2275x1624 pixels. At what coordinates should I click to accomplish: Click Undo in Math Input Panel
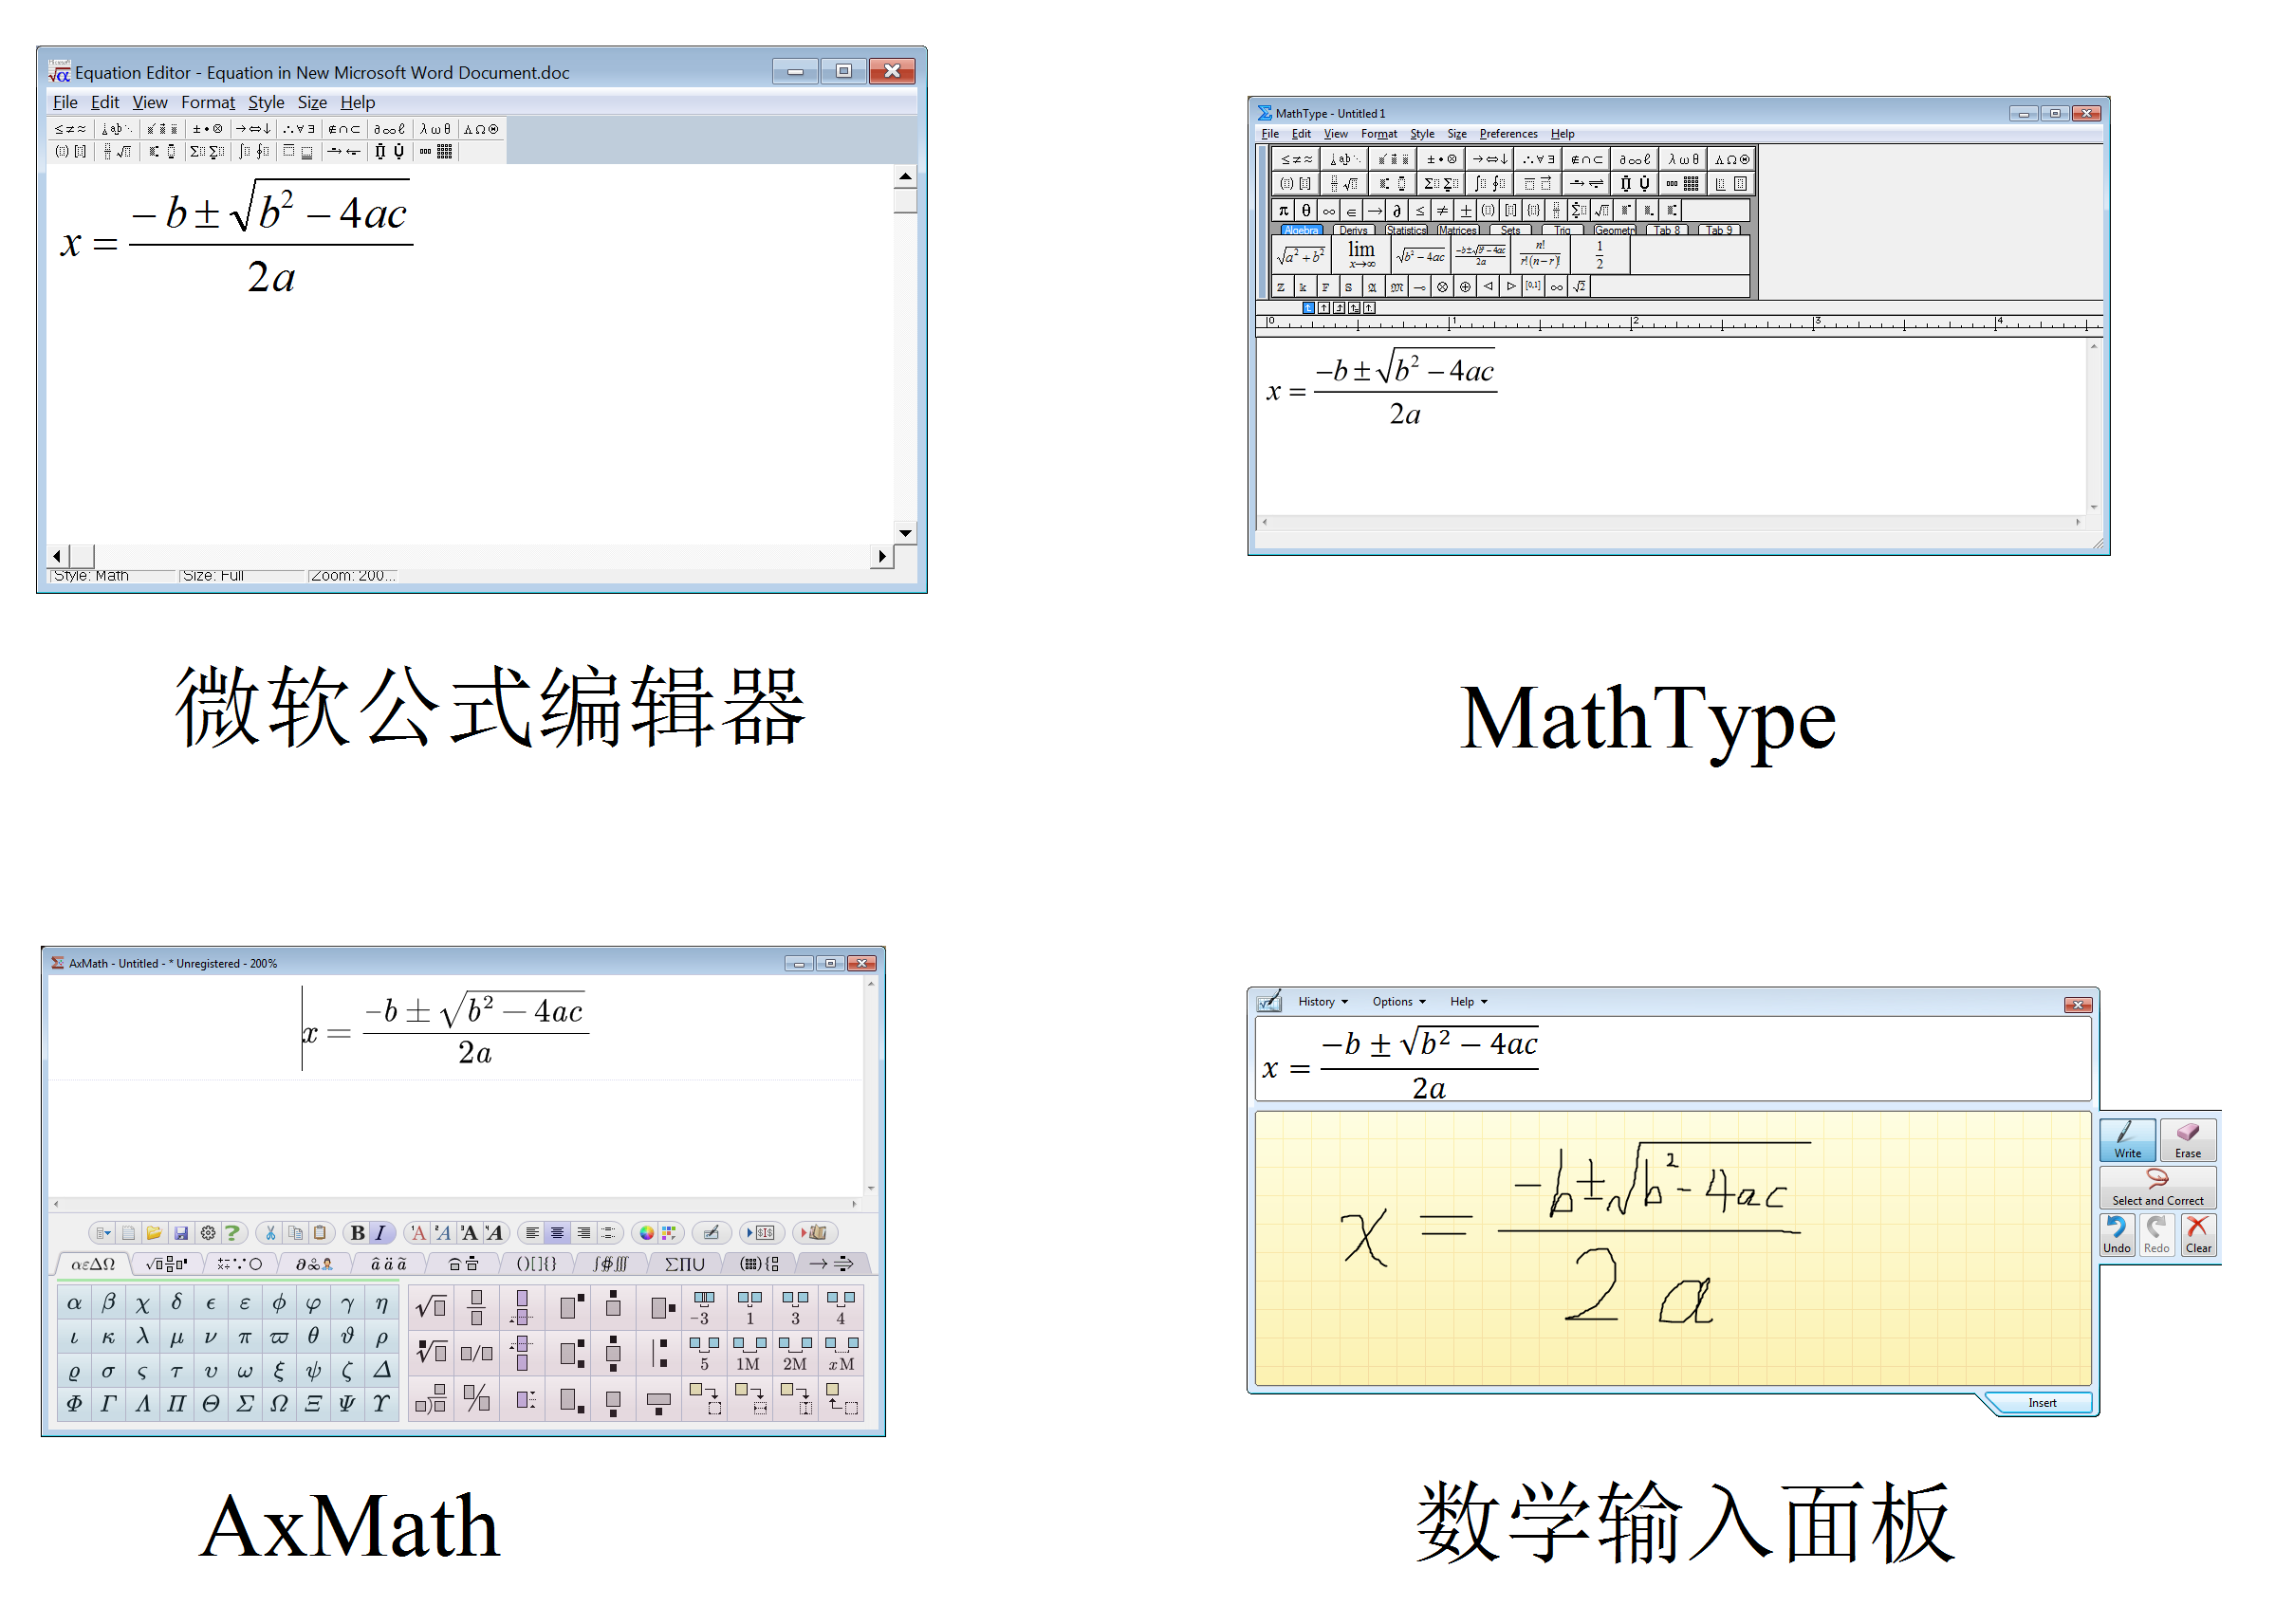tap(2116, 1236)
